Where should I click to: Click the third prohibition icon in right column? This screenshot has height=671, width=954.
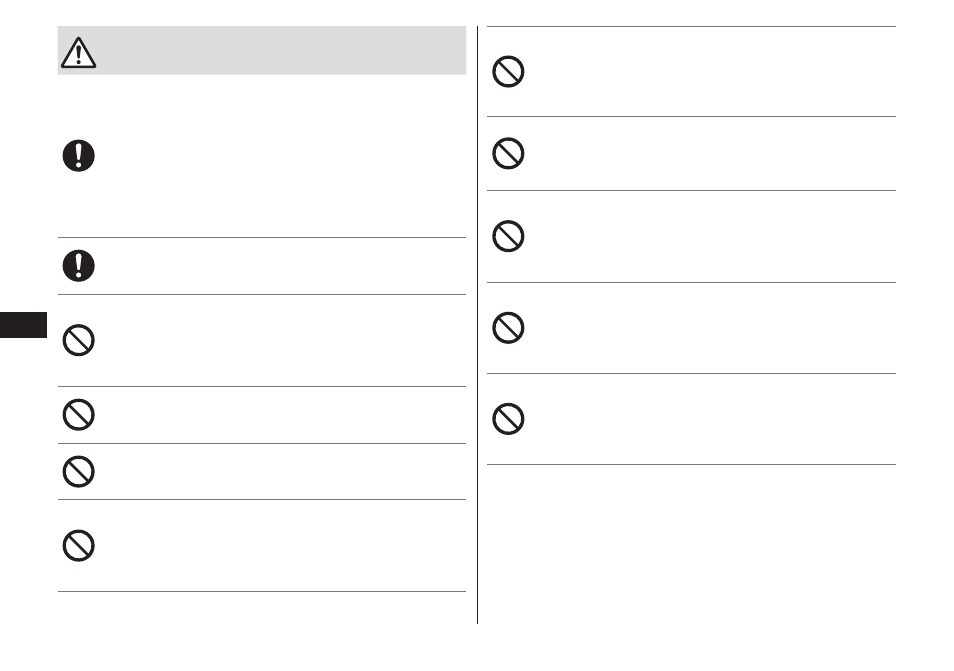[508, 236]
